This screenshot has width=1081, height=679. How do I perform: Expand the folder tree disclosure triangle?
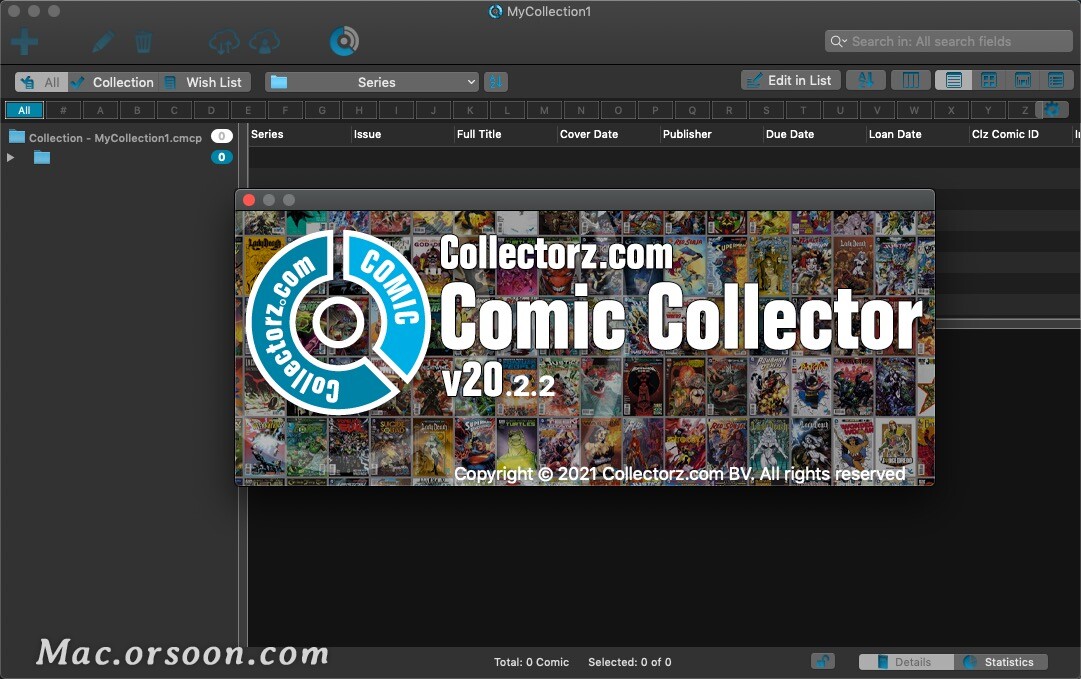pyautogui.click(x=10, y=157)
